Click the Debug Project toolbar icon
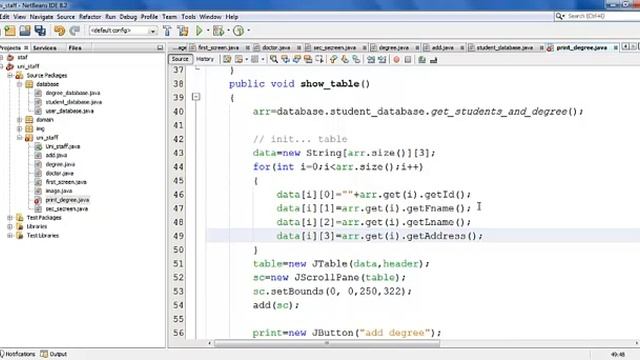The image size is (640, 360). click(218, 31)
